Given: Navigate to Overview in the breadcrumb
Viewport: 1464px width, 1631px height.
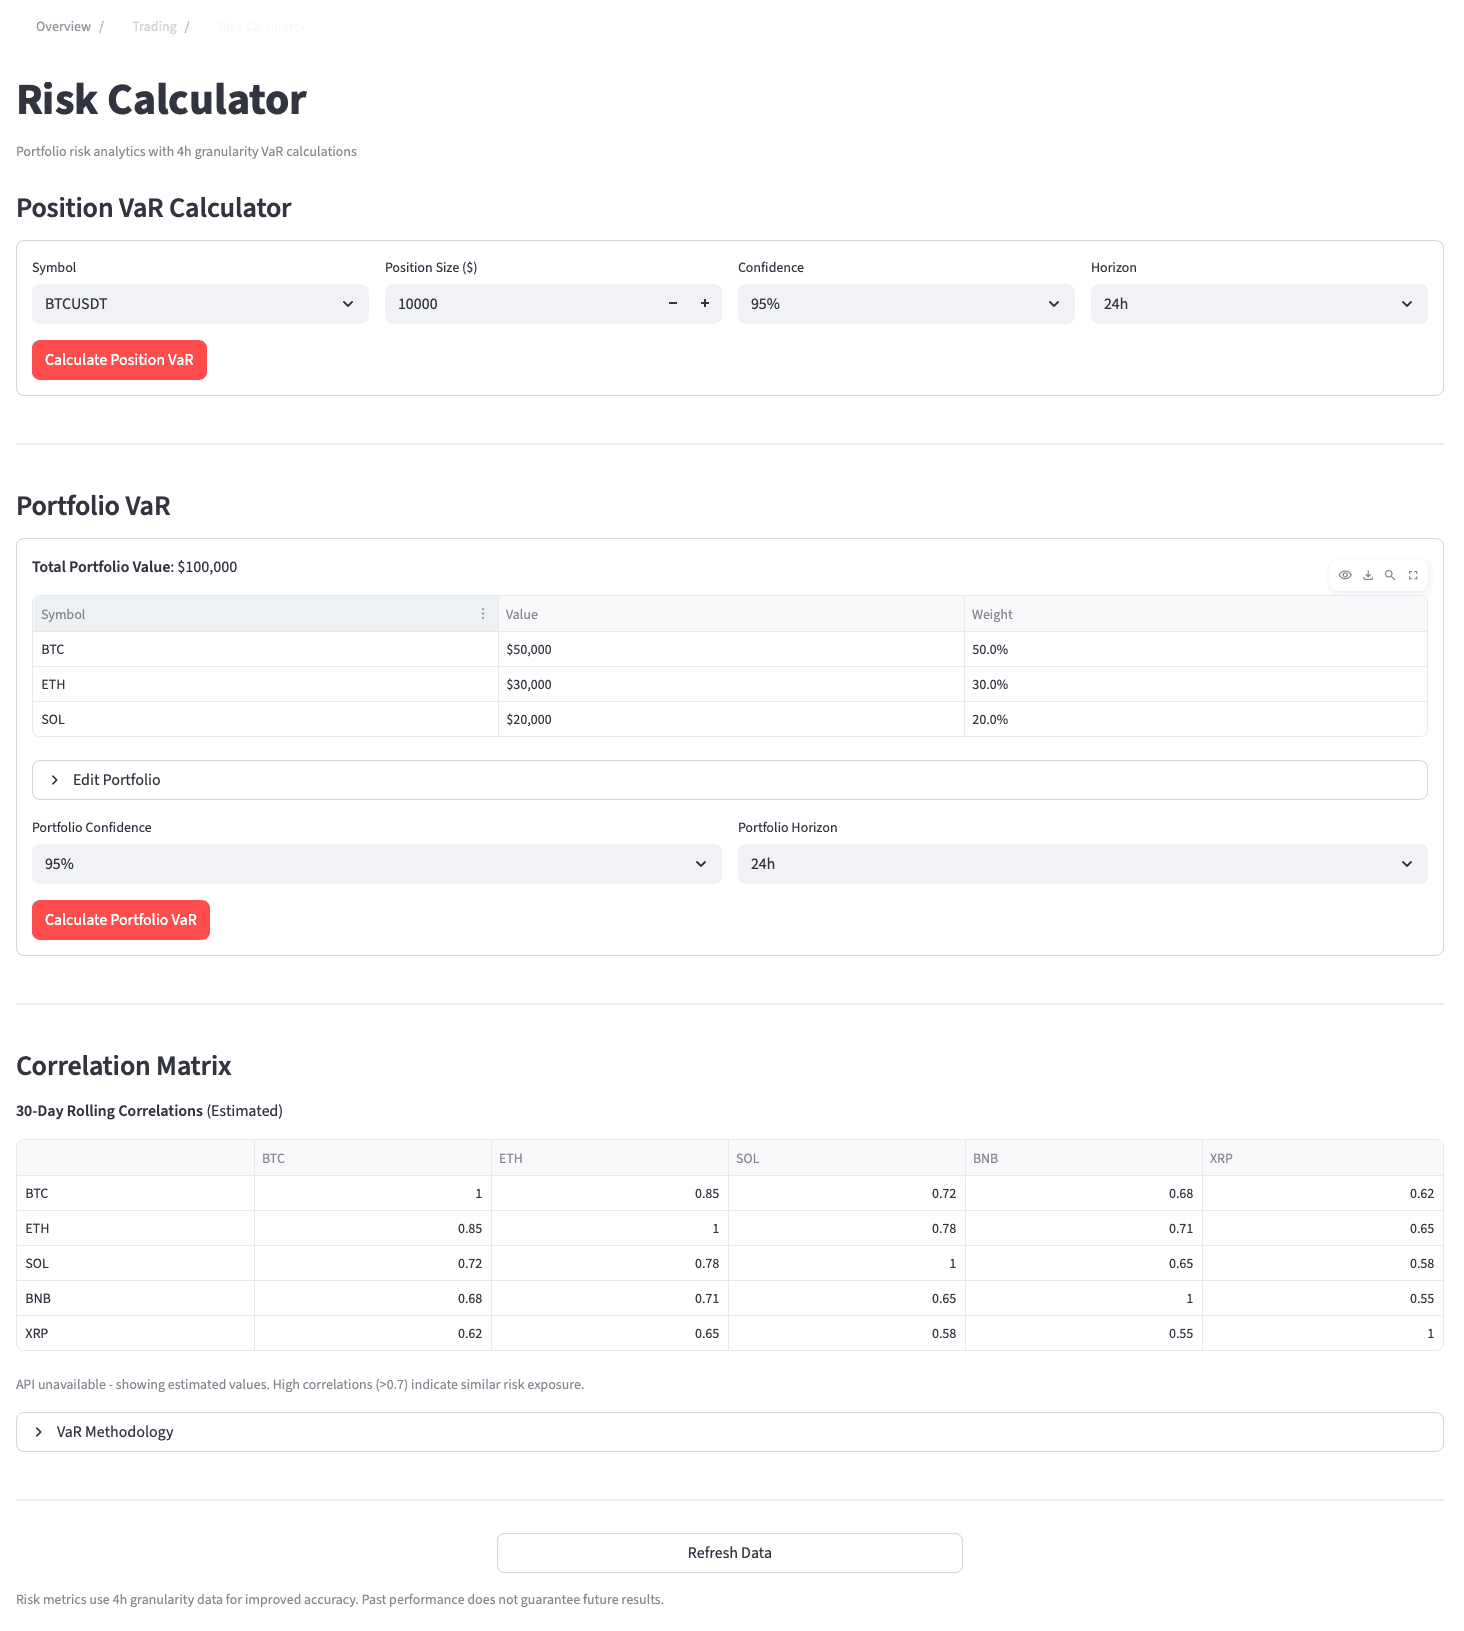Looking at the screenshot, I should [x=63, y=26].
